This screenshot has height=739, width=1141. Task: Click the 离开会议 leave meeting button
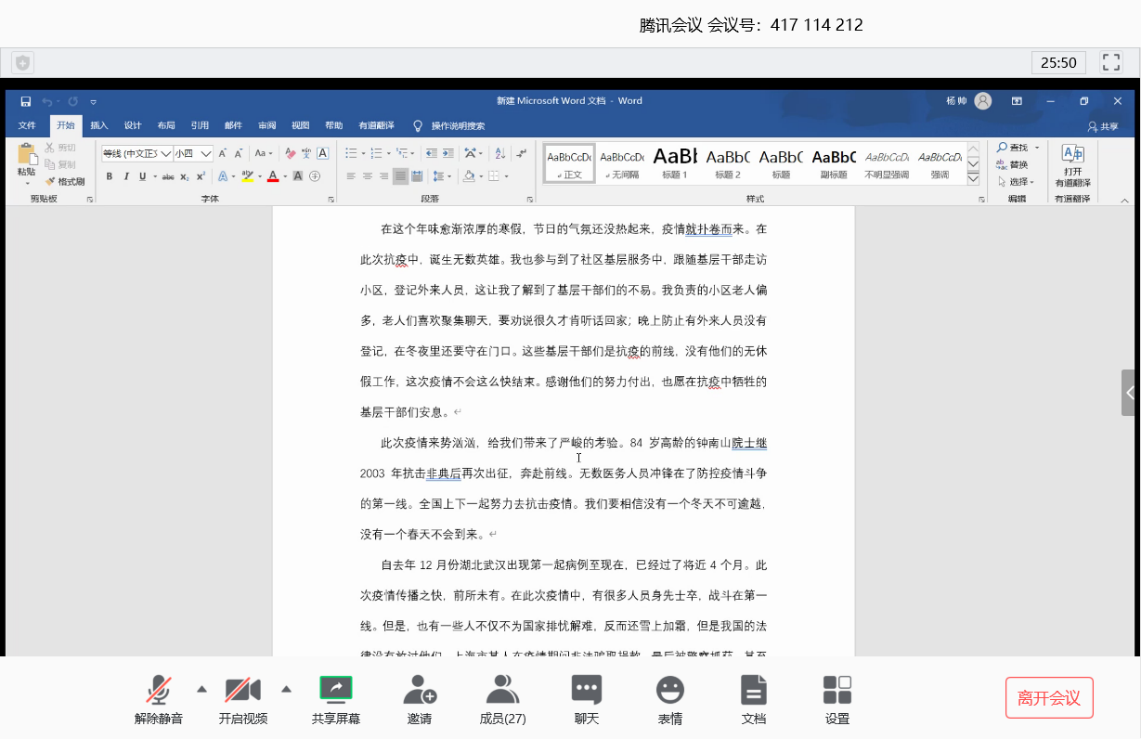tap(1049, 698)
